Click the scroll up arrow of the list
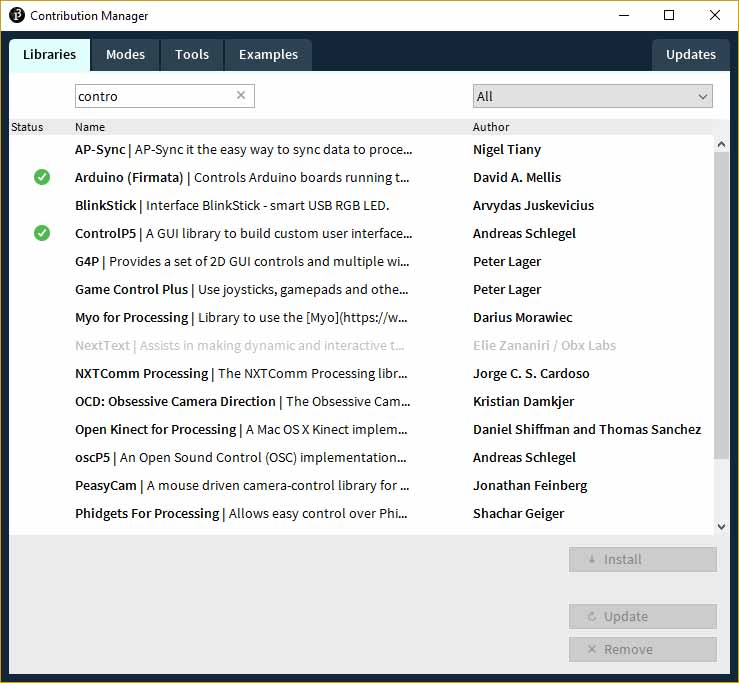739x683 pixels. click(721, 144)
